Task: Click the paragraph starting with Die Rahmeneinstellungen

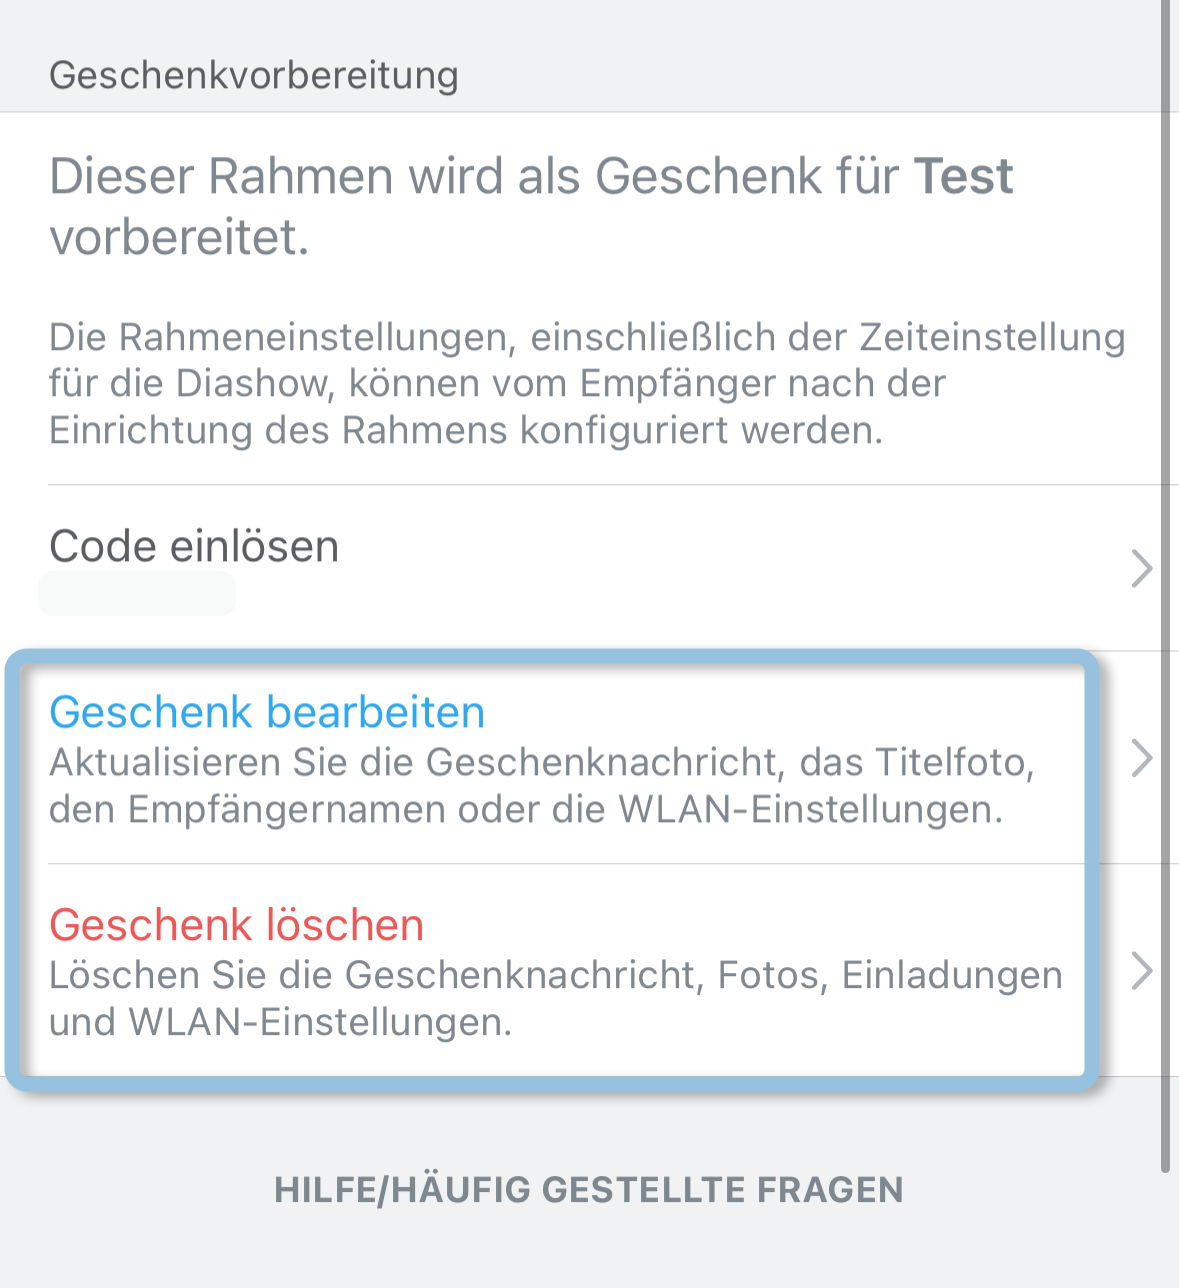Action: [586, 384]
